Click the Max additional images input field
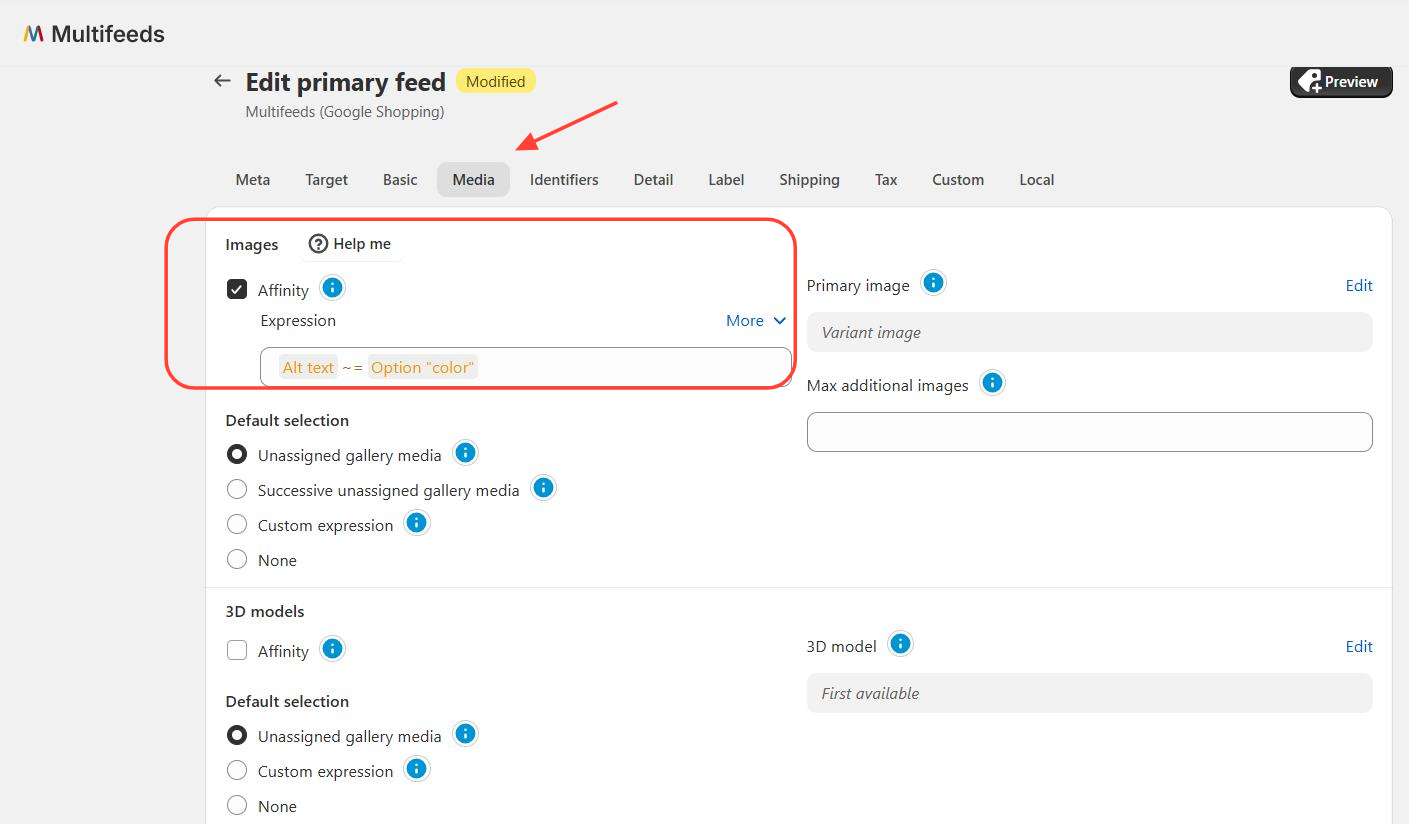Screen dimensions: 1409x824 point(1088,431)
